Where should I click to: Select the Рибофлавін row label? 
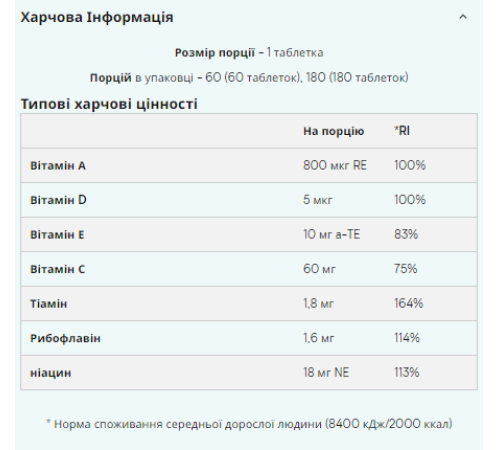point(65,338)
